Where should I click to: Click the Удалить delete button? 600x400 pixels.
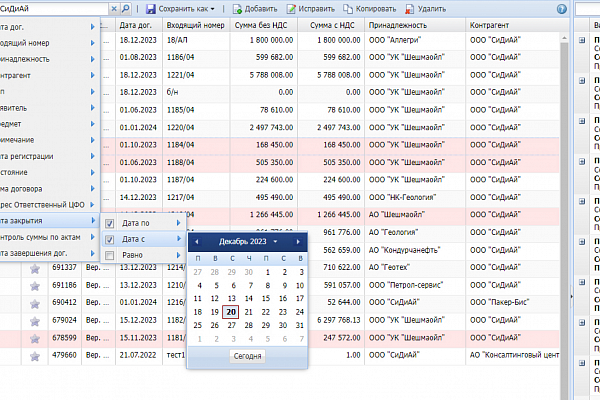tap(426, 9)
